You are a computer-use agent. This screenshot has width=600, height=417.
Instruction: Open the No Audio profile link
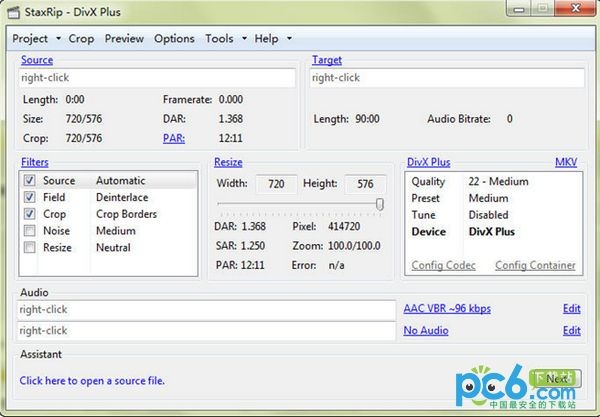pos(426,331)
